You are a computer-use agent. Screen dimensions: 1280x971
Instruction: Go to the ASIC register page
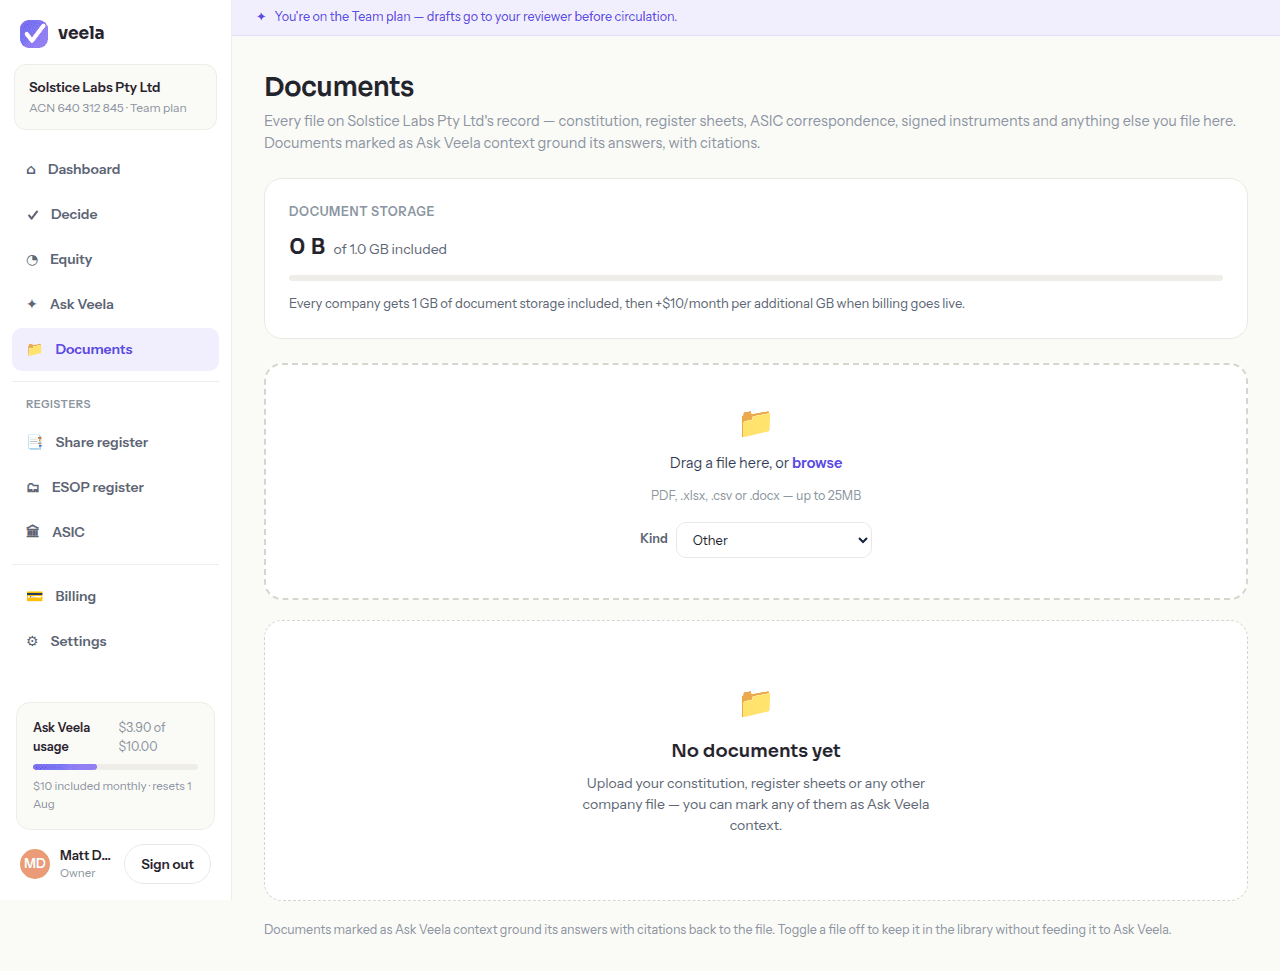tap(115, 532)
